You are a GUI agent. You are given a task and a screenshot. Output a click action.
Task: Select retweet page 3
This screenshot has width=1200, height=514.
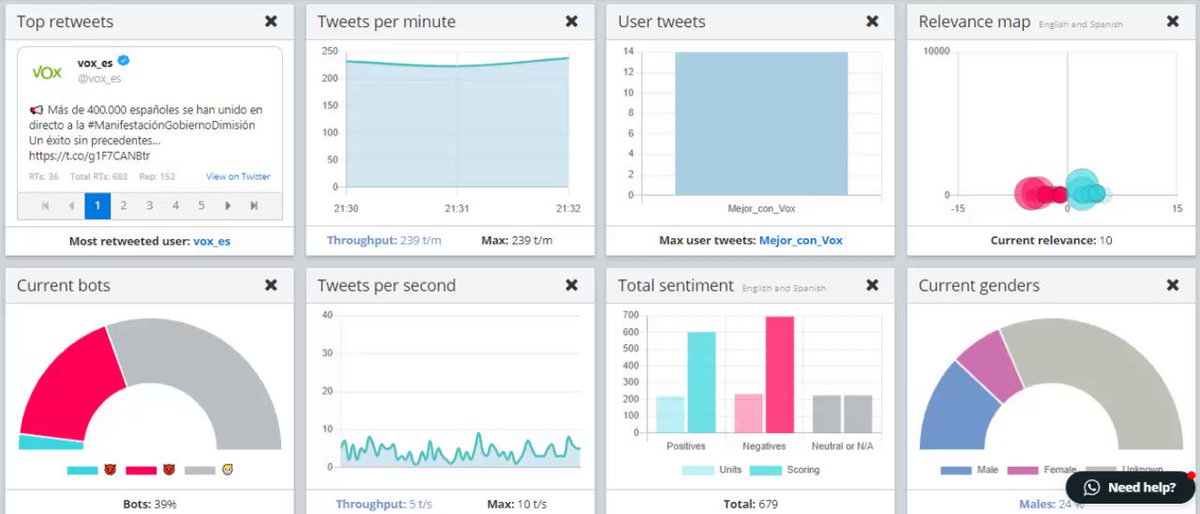tap(149, 205)
